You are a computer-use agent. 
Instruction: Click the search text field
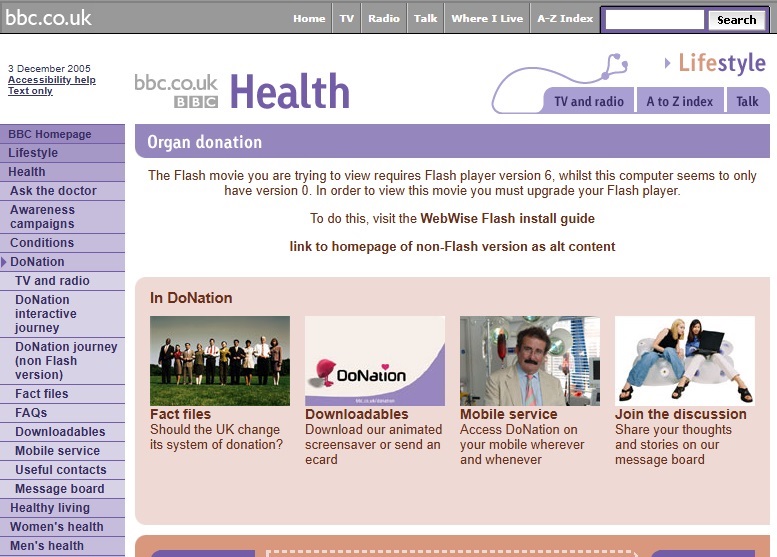coord(655,20)
